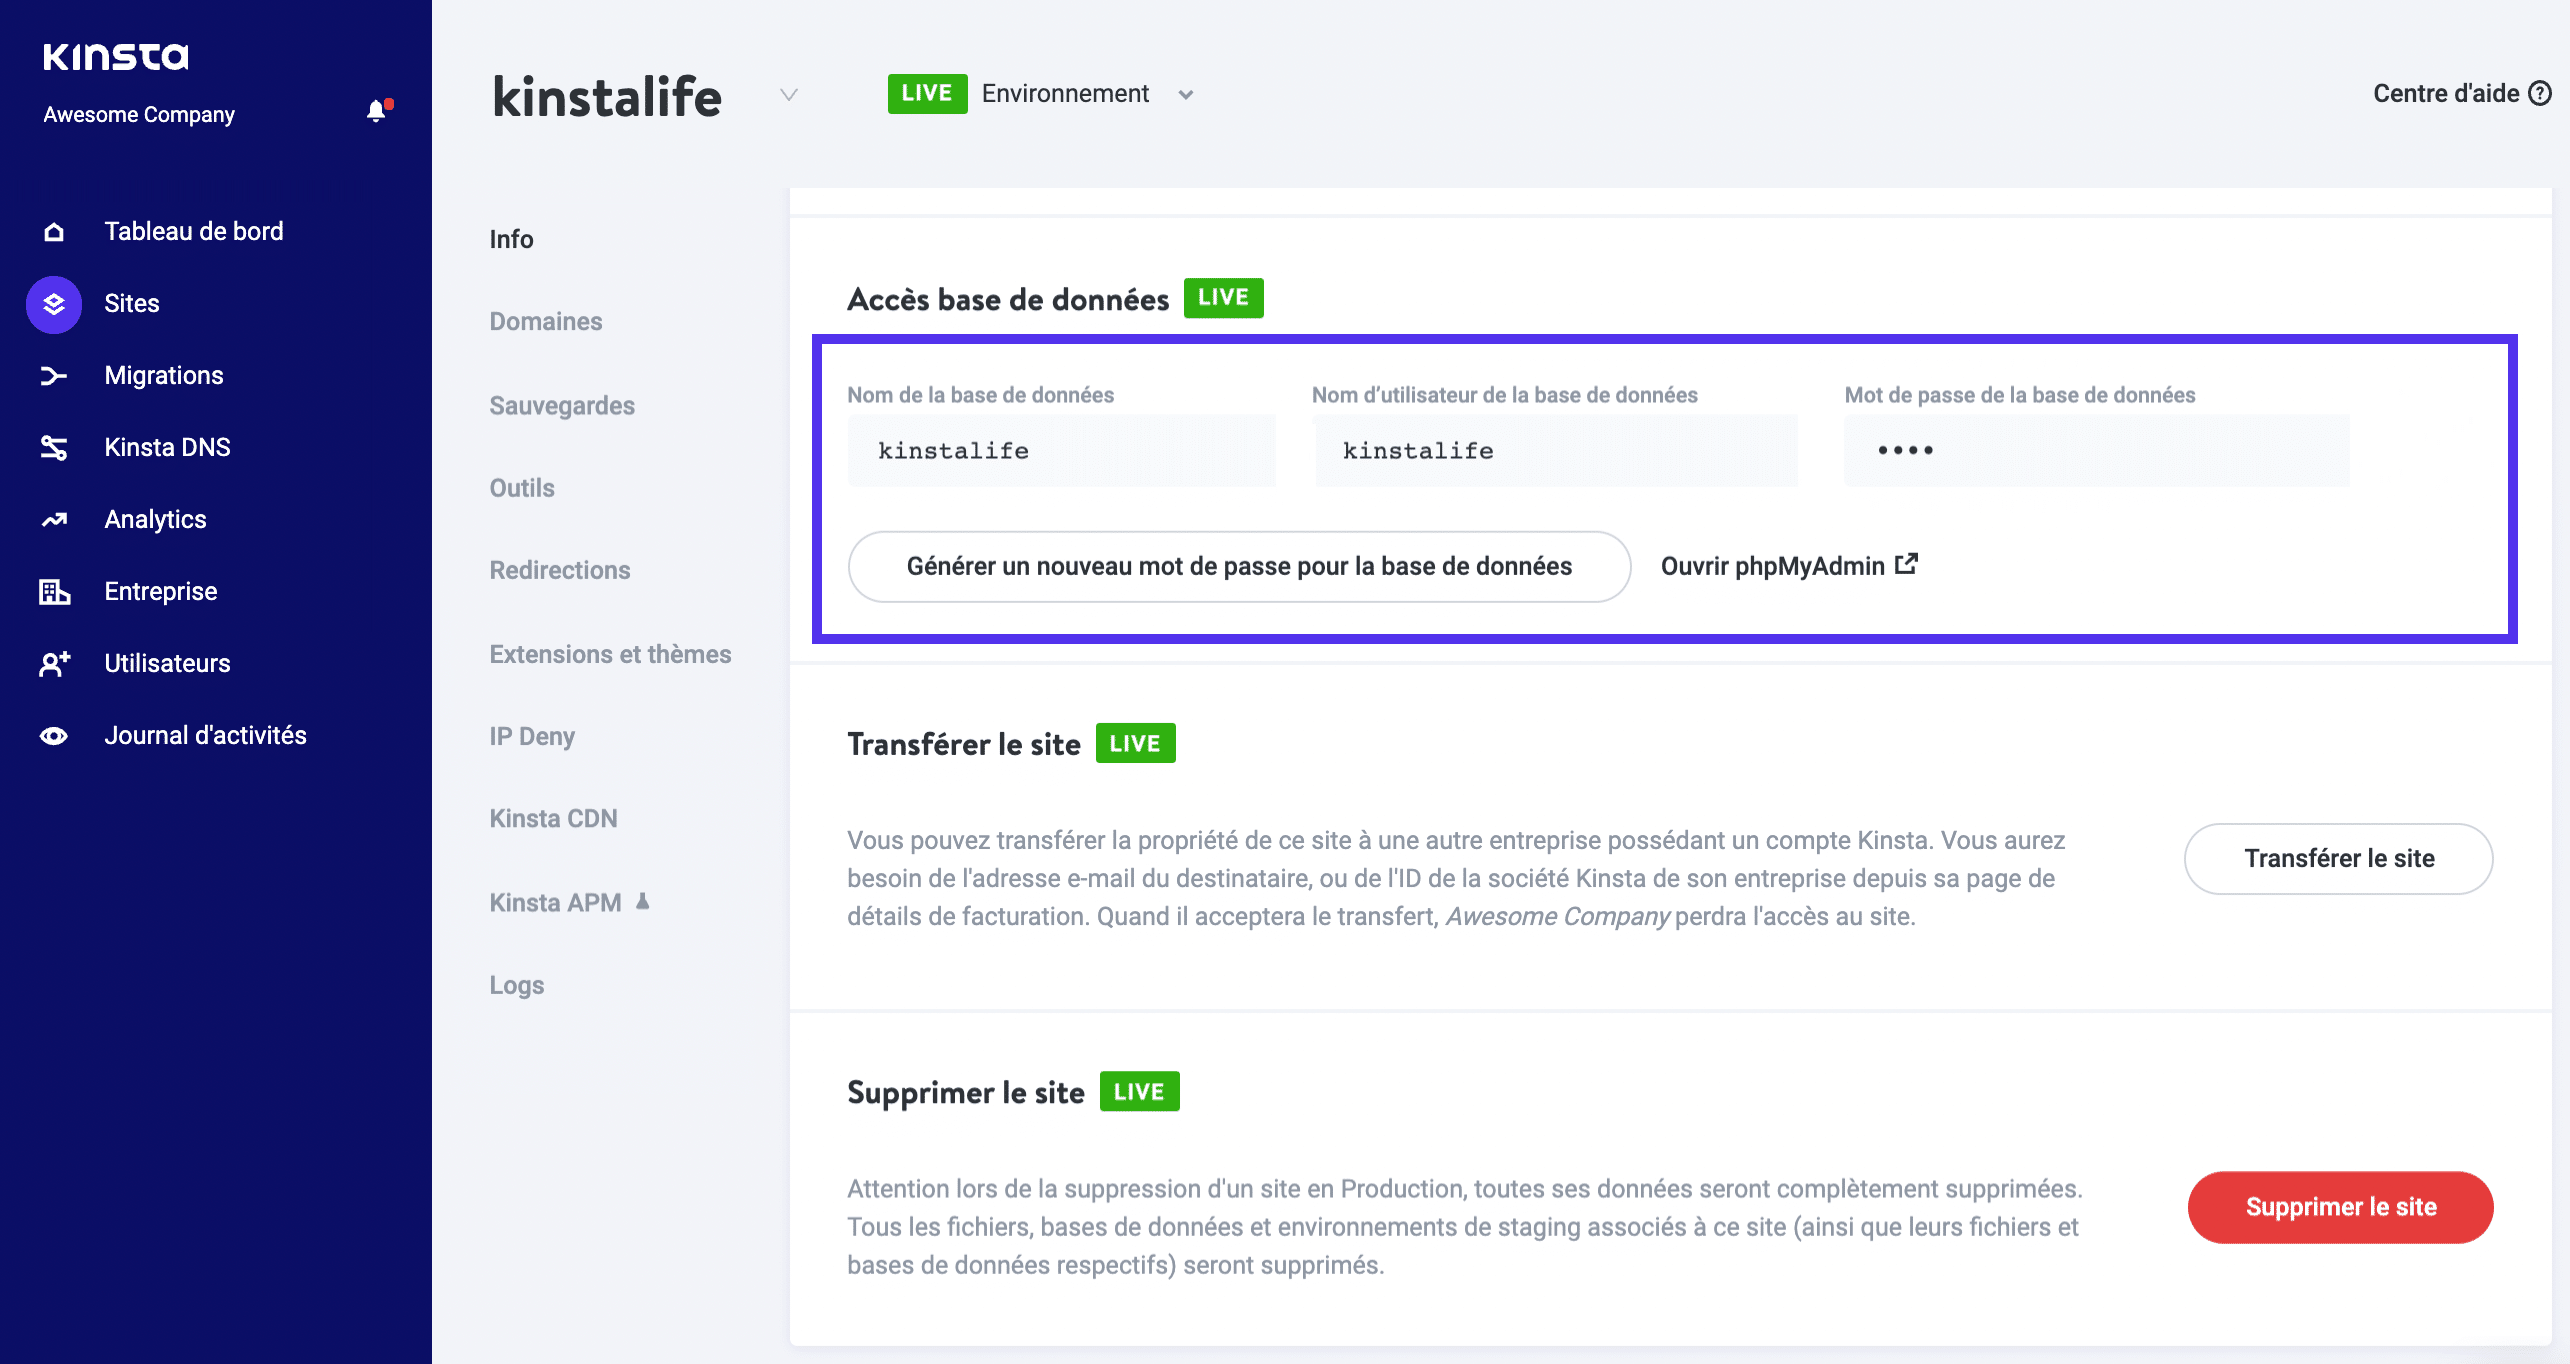The image size is (2570, 1364).
Task: Click the warning icon beside Kinsta APM
Action: click(641, 900)
